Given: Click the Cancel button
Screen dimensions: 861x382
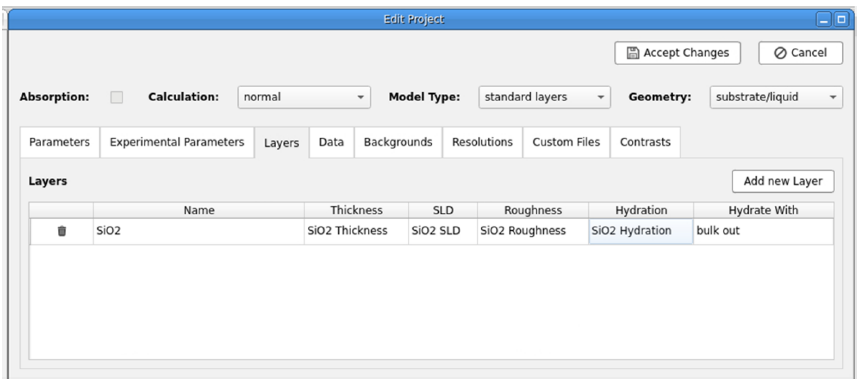Looking at the screenshot, I should tap(801, 53).
